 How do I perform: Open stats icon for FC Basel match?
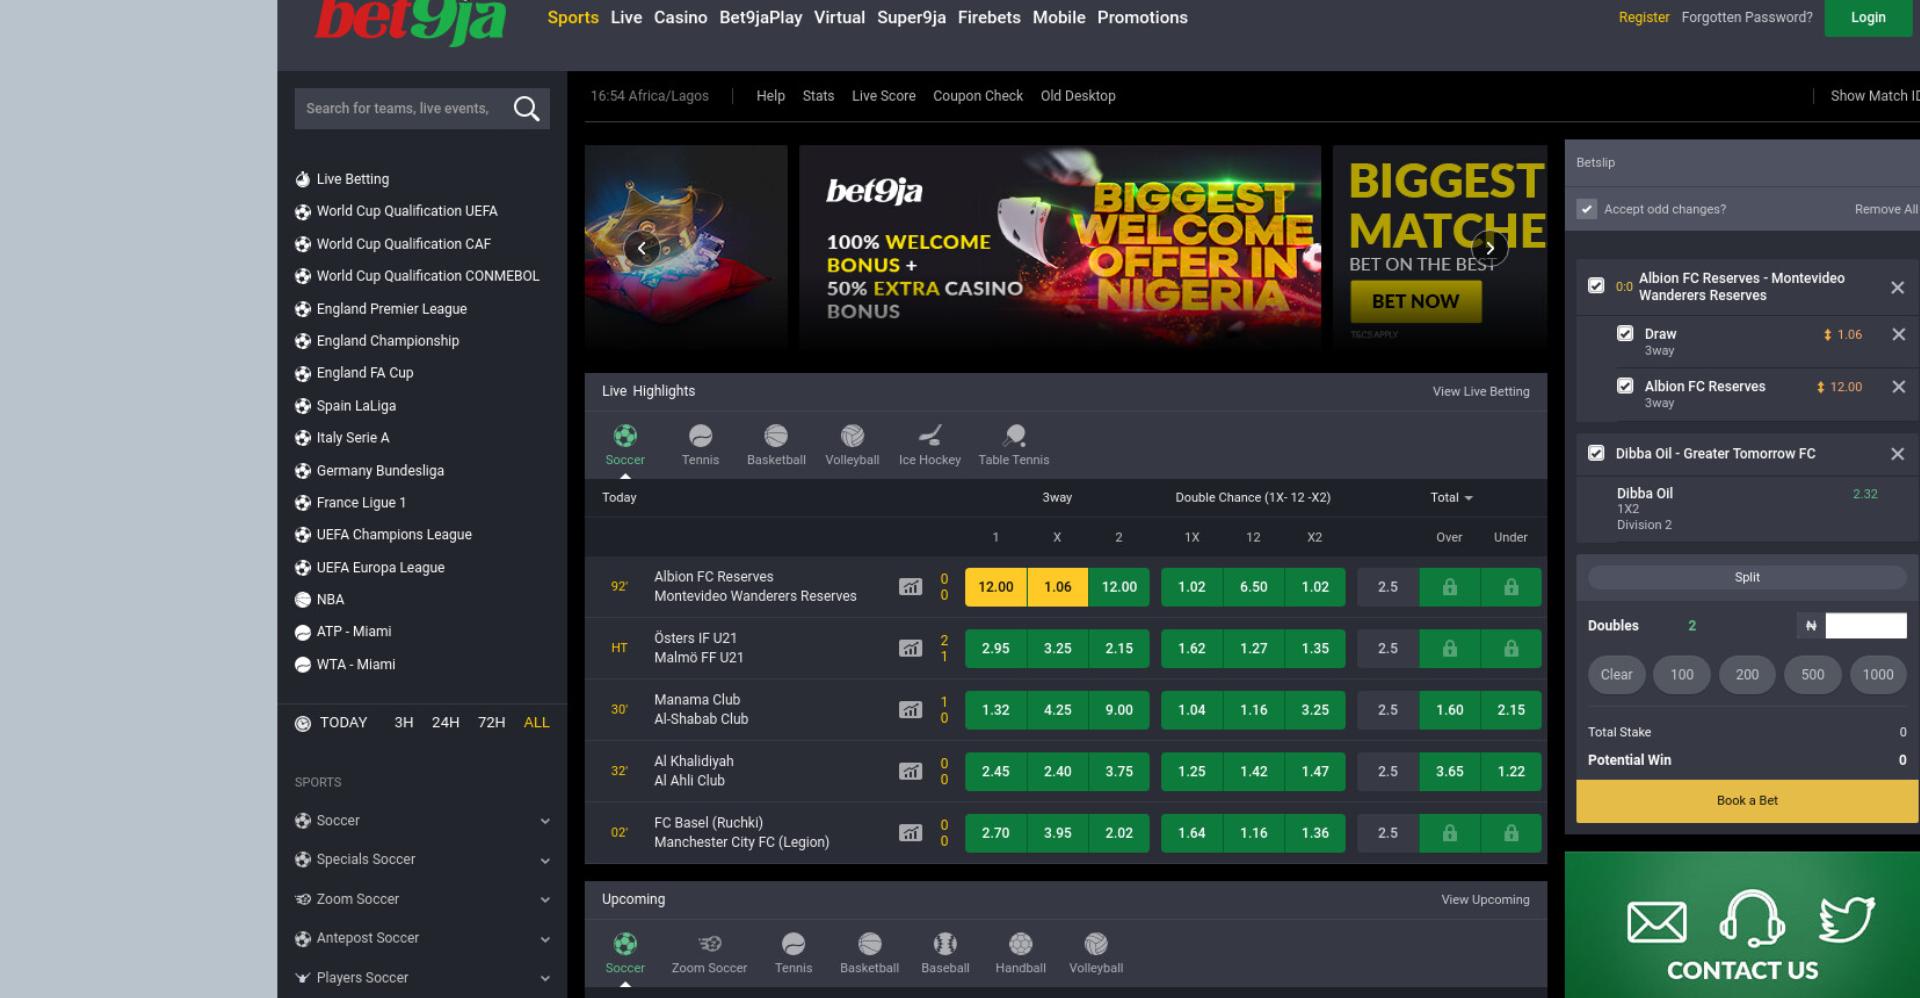[x=910, y=833]
